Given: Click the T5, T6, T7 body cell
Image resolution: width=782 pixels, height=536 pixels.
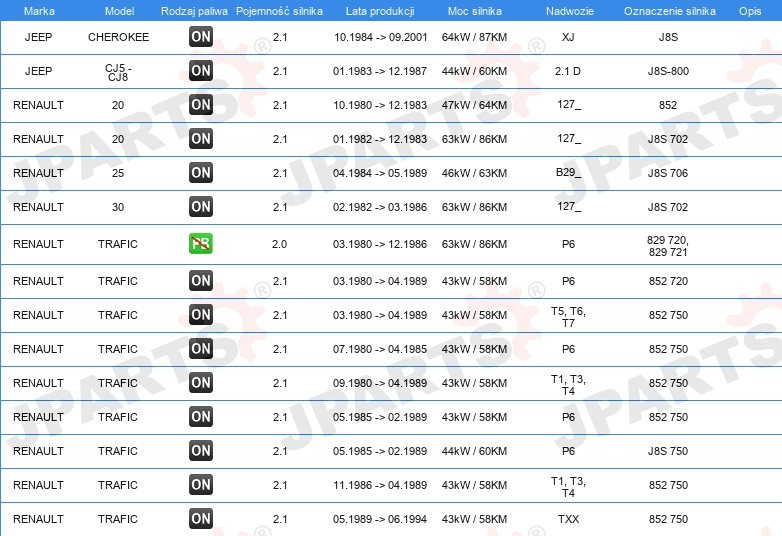Looking at the screenshot, I should pyautogui.click(x=568, y=317).
